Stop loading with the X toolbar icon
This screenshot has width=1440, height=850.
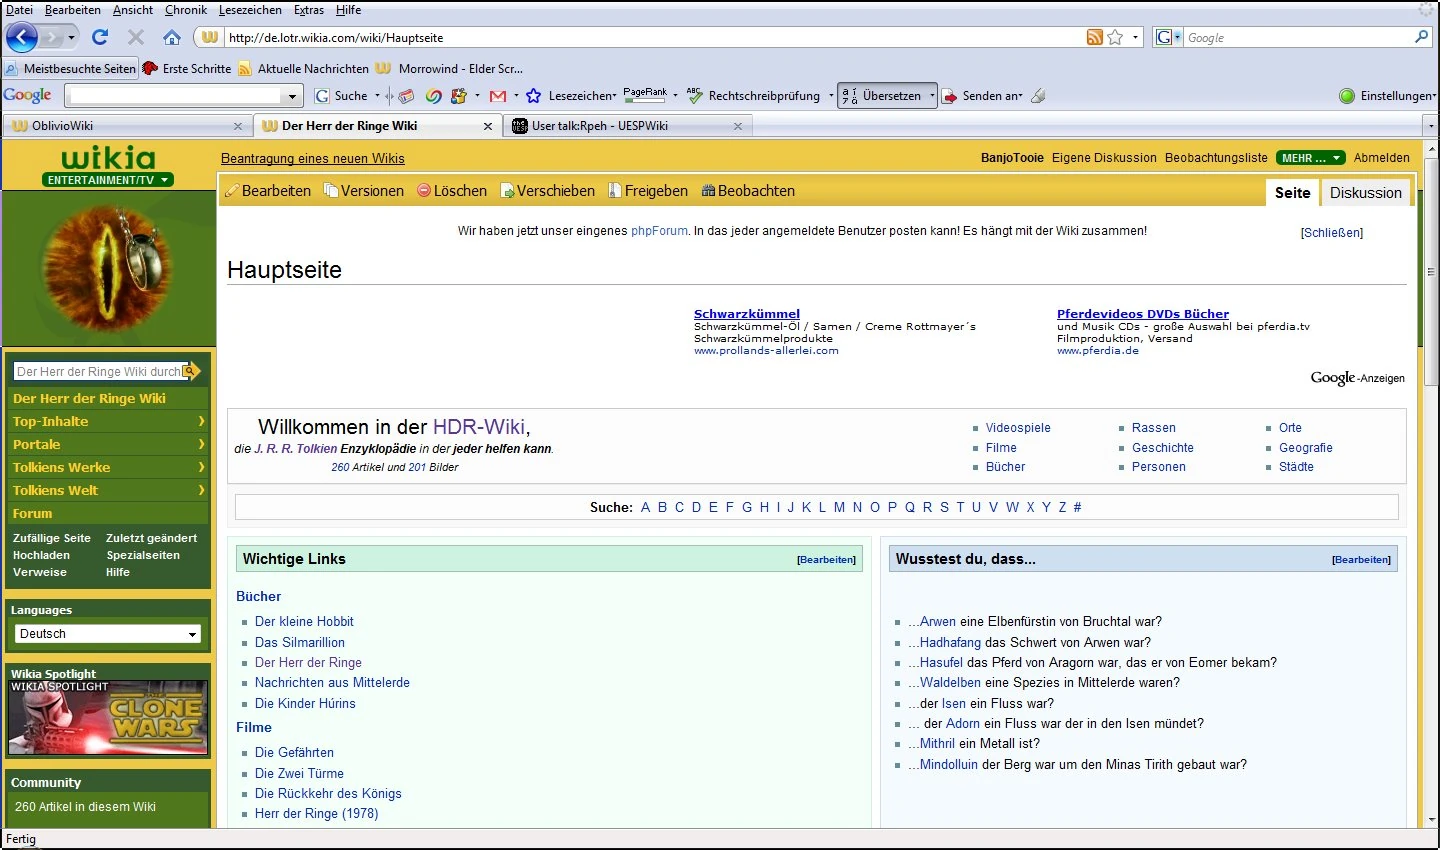(x=136, y=37)
